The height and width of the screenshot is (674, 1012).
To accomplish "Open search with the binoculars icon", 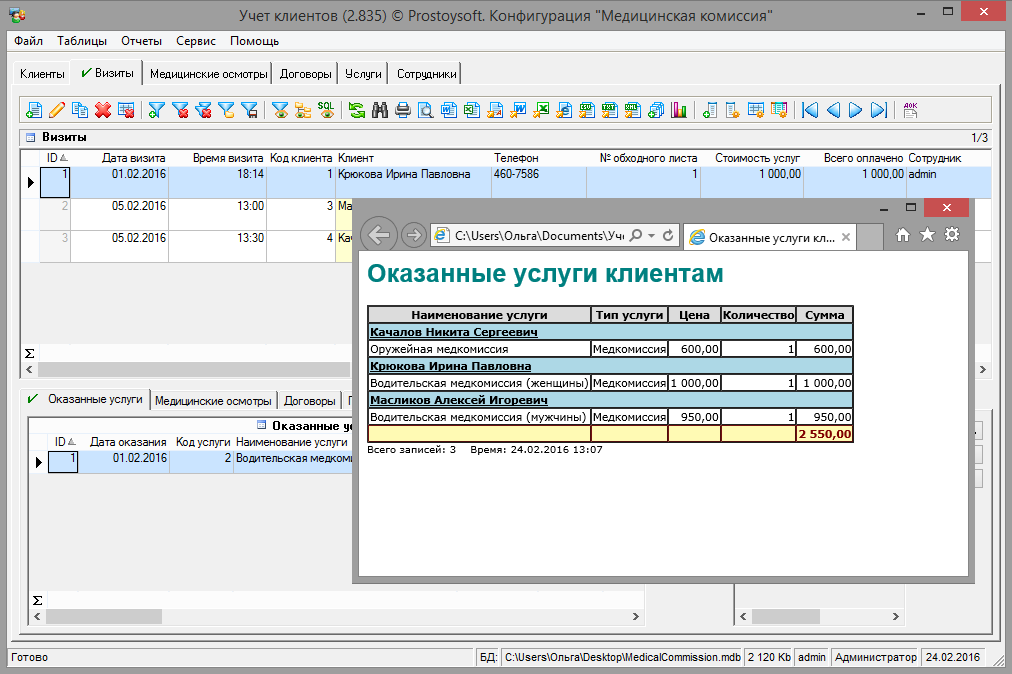I will tap(380, 110).
